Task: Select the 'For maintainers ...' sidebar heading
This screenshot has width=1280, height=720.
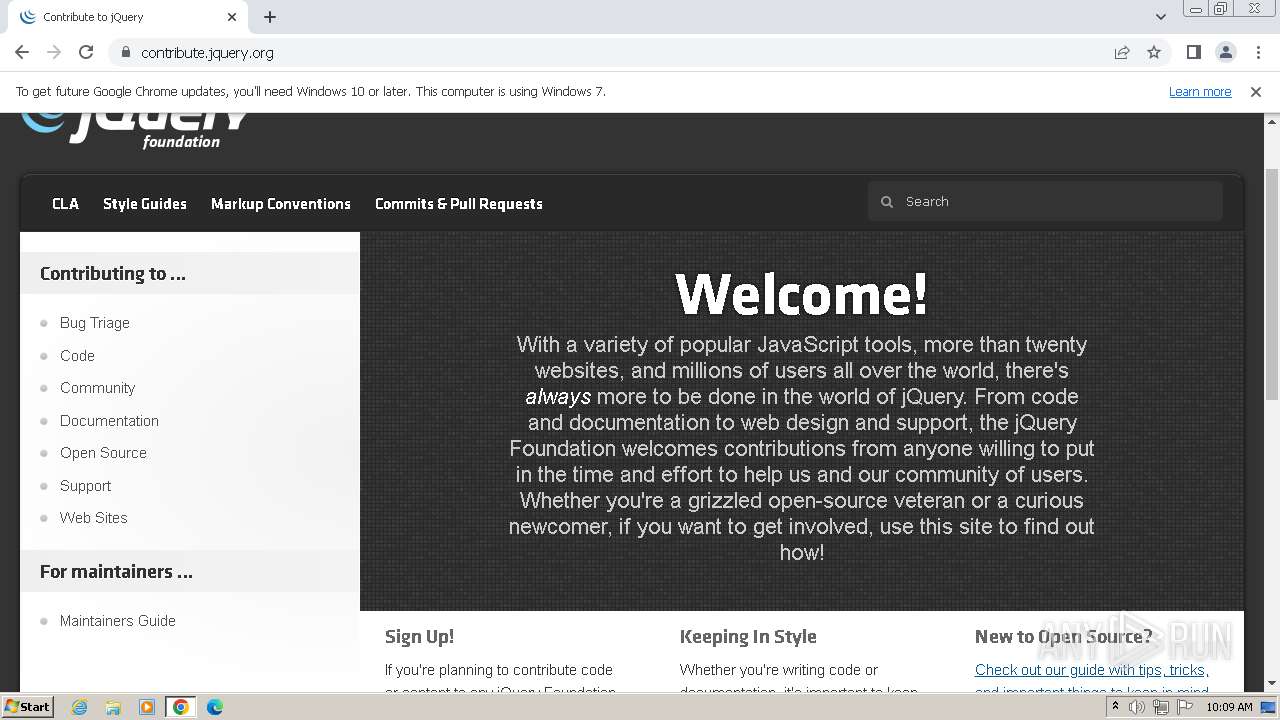Action: 116,572
